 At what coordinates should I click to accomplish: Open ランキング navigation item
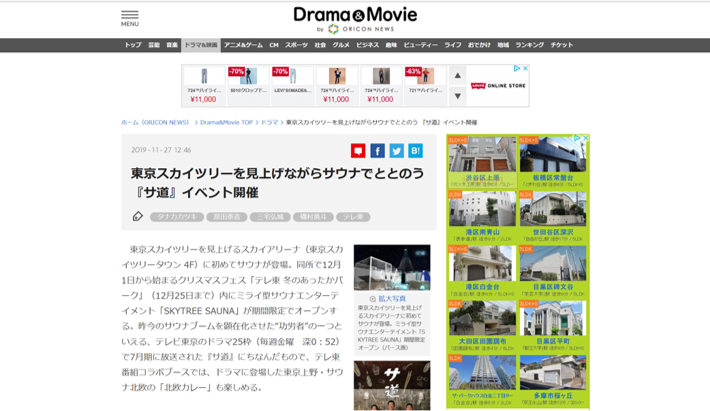coord(529,45)
